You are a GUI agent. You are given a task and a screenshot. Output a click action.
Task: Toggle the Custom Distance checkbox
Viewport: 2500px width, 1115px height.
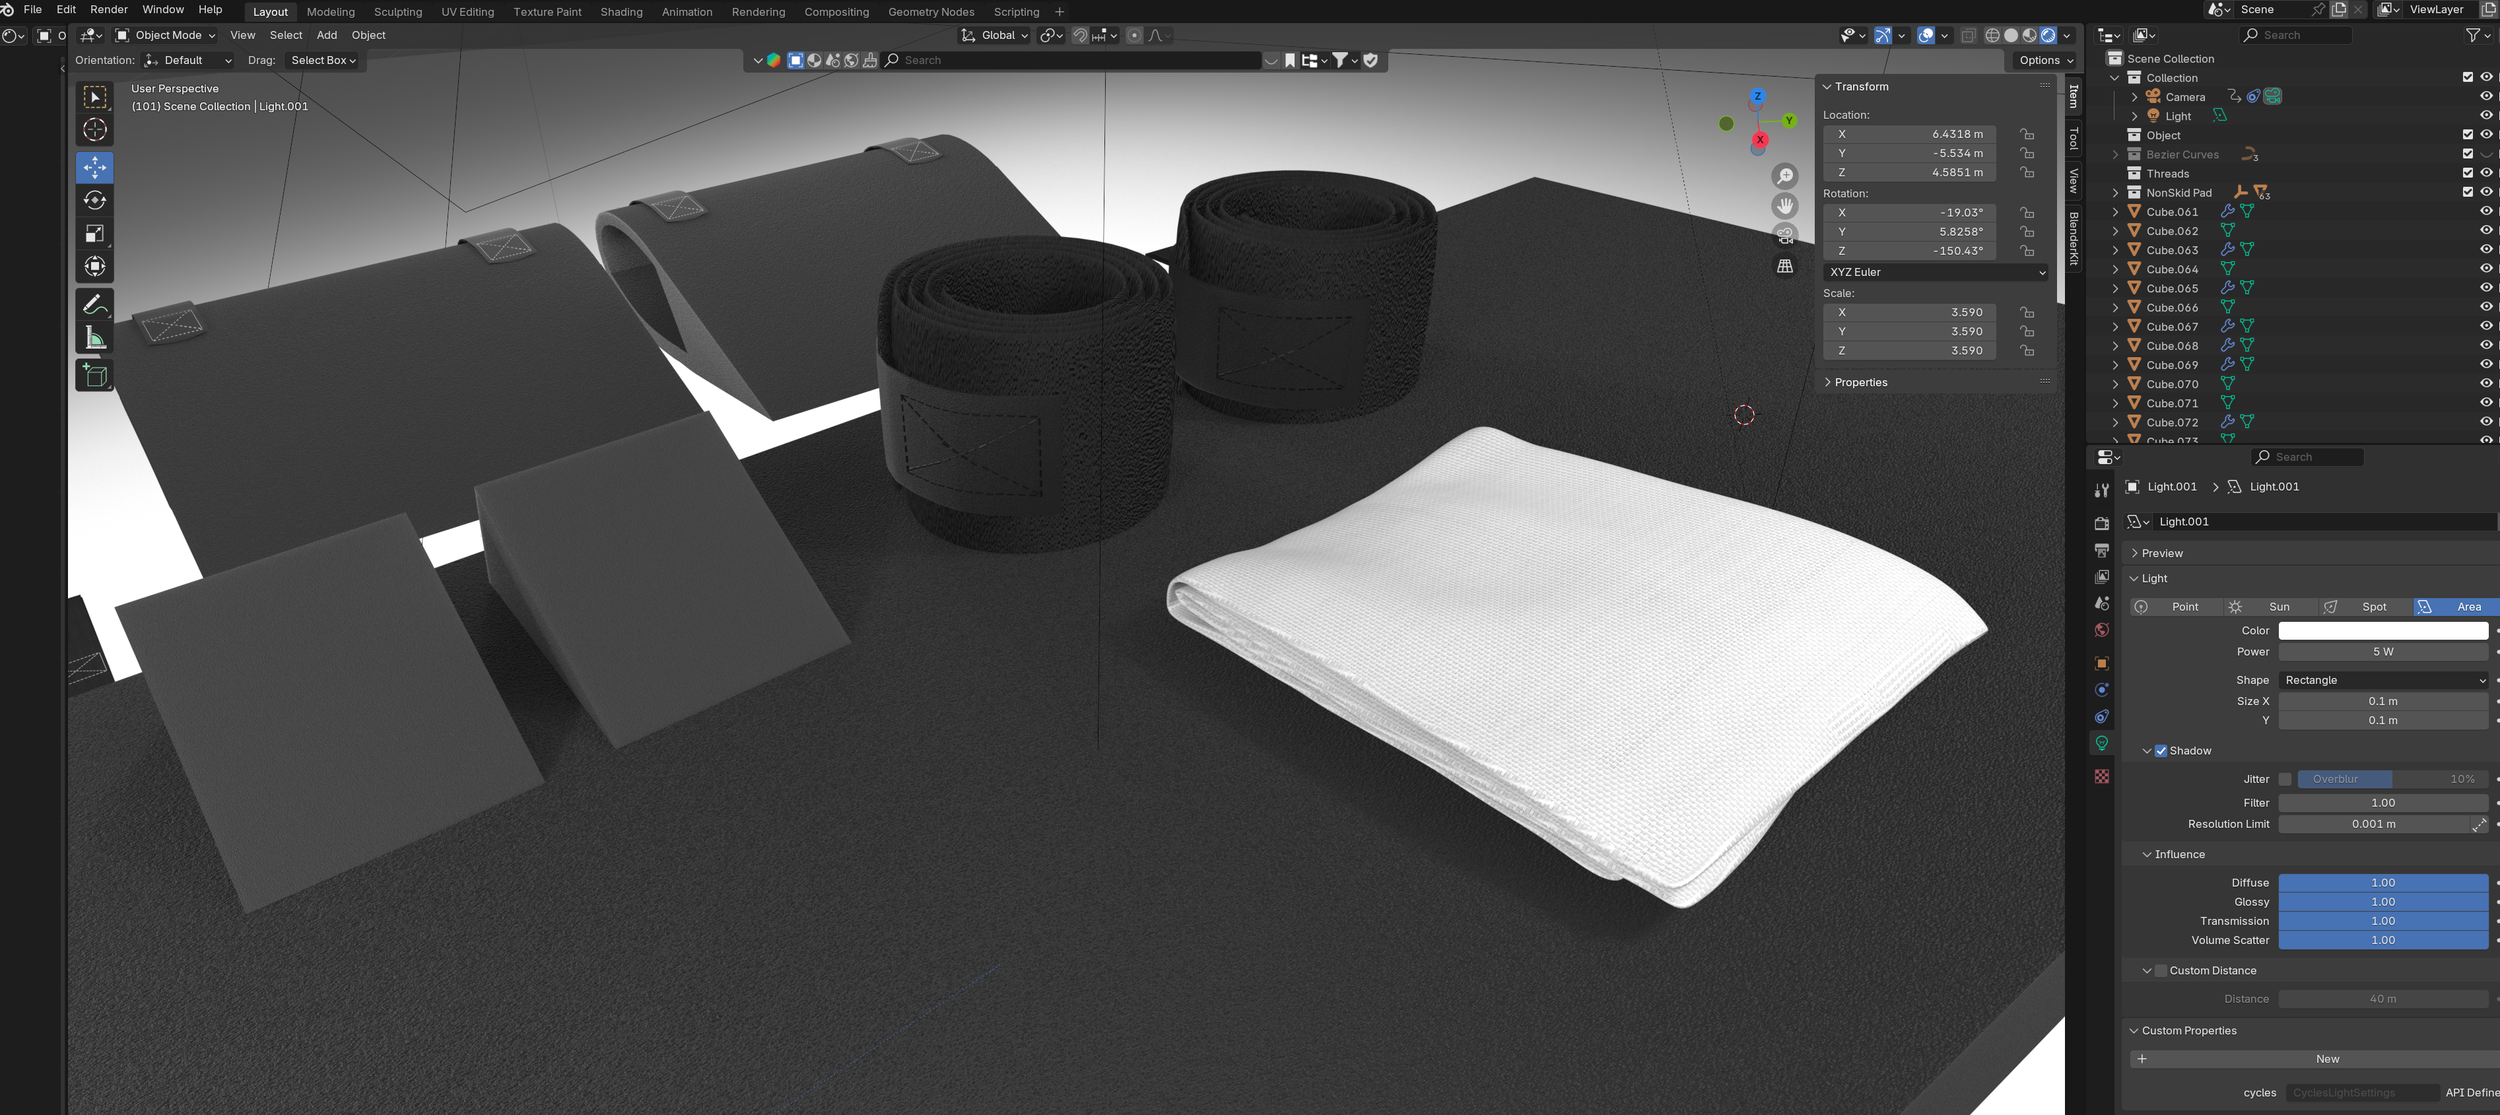(2161, 971)
